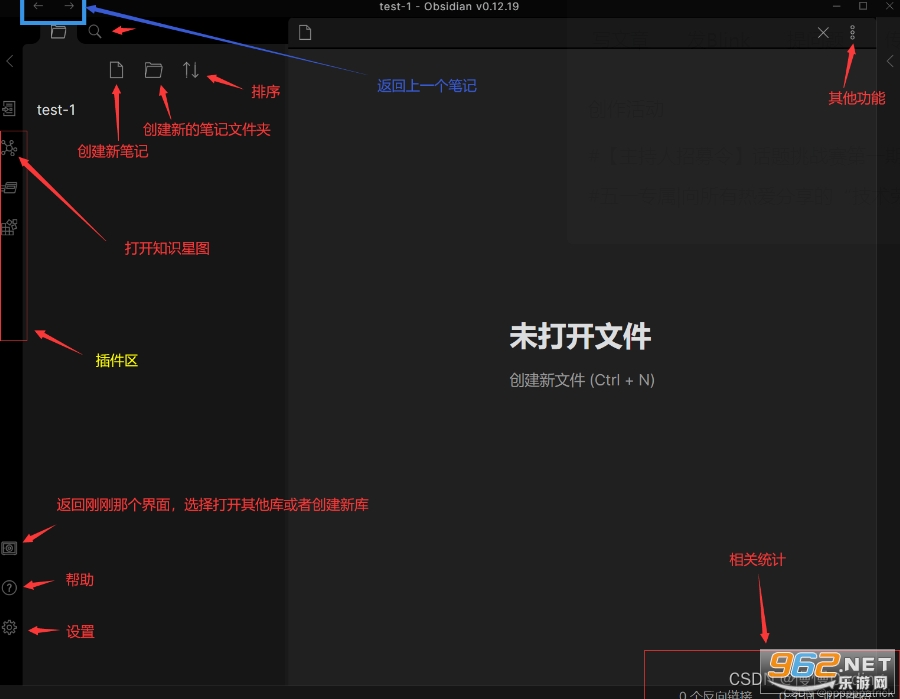This screenshot has height=699, width=900.
Task: Click the cards icon below the graph view
Action: click(x=9, y=188)
